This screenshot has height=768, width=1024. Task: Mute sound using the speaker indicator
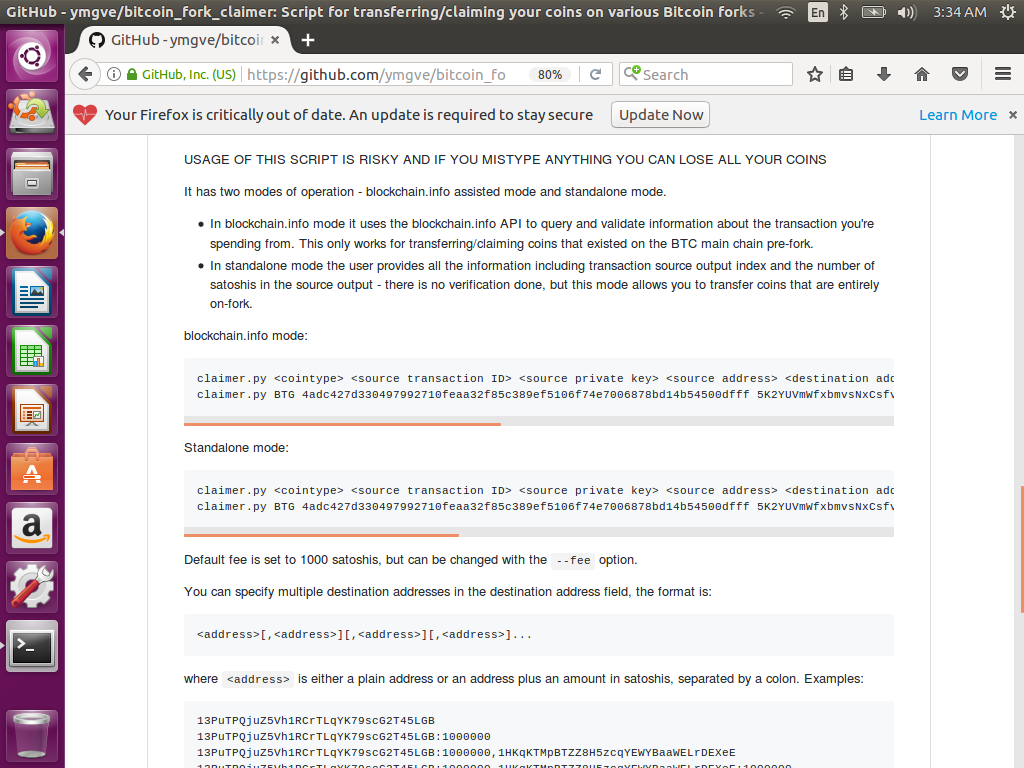coord(905,12)
